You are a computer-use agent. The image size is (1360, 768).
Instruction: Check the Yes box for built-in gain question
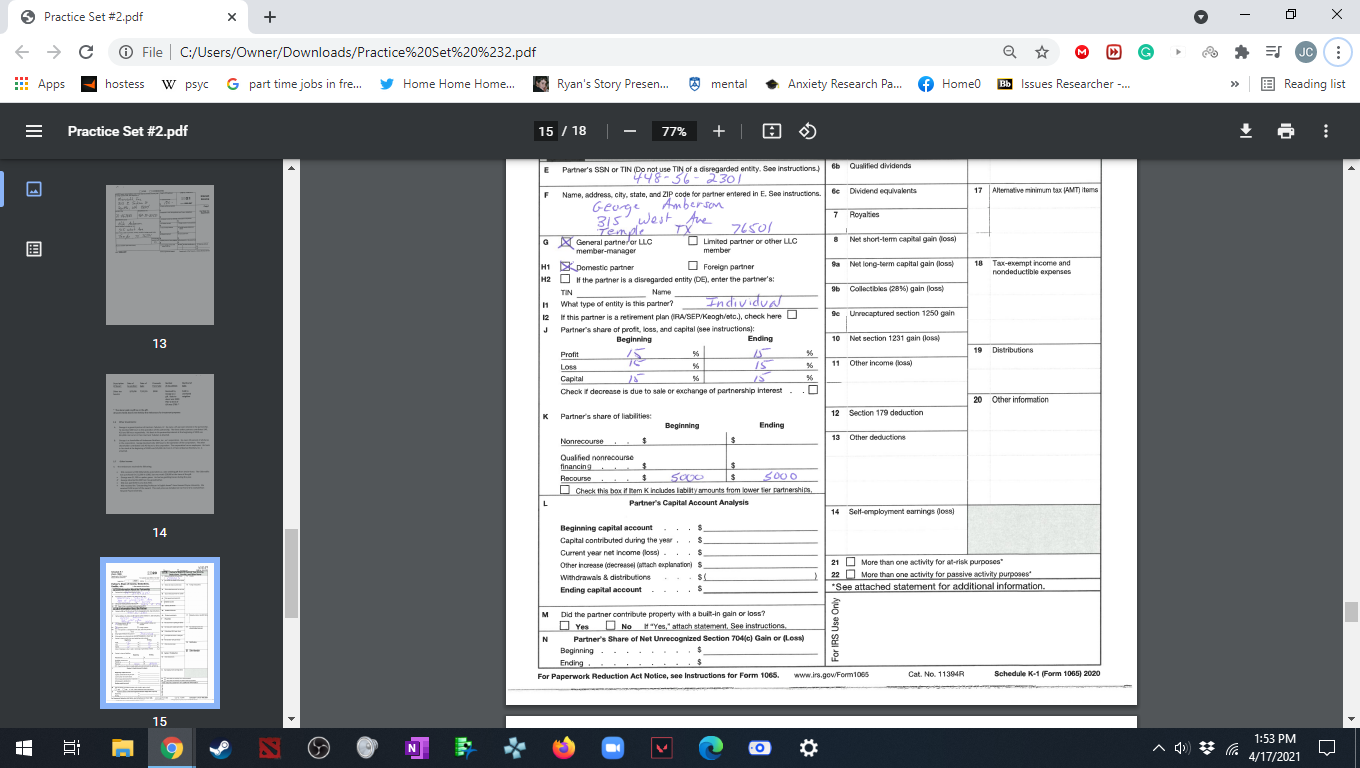point(566,623)
